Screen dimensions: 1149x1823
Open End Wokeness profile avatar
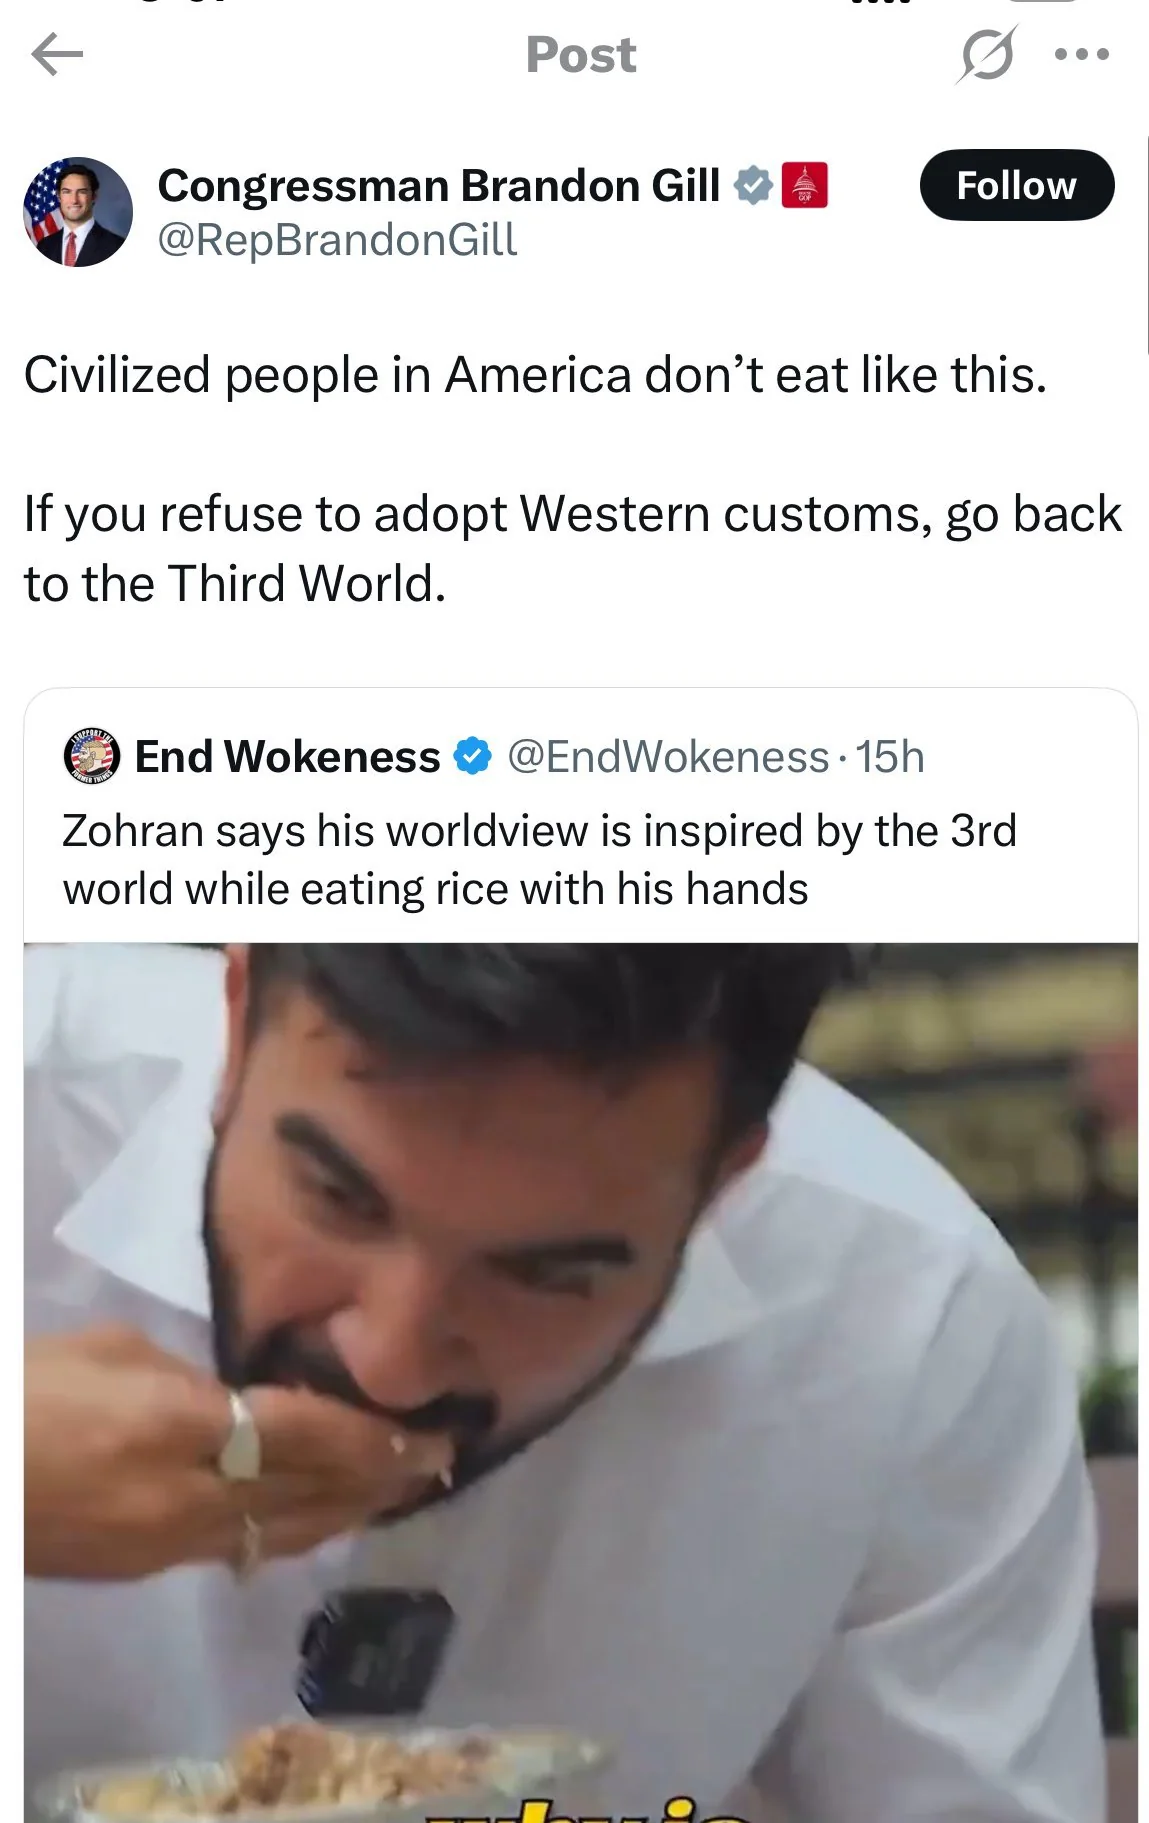[x=92, y=756]
